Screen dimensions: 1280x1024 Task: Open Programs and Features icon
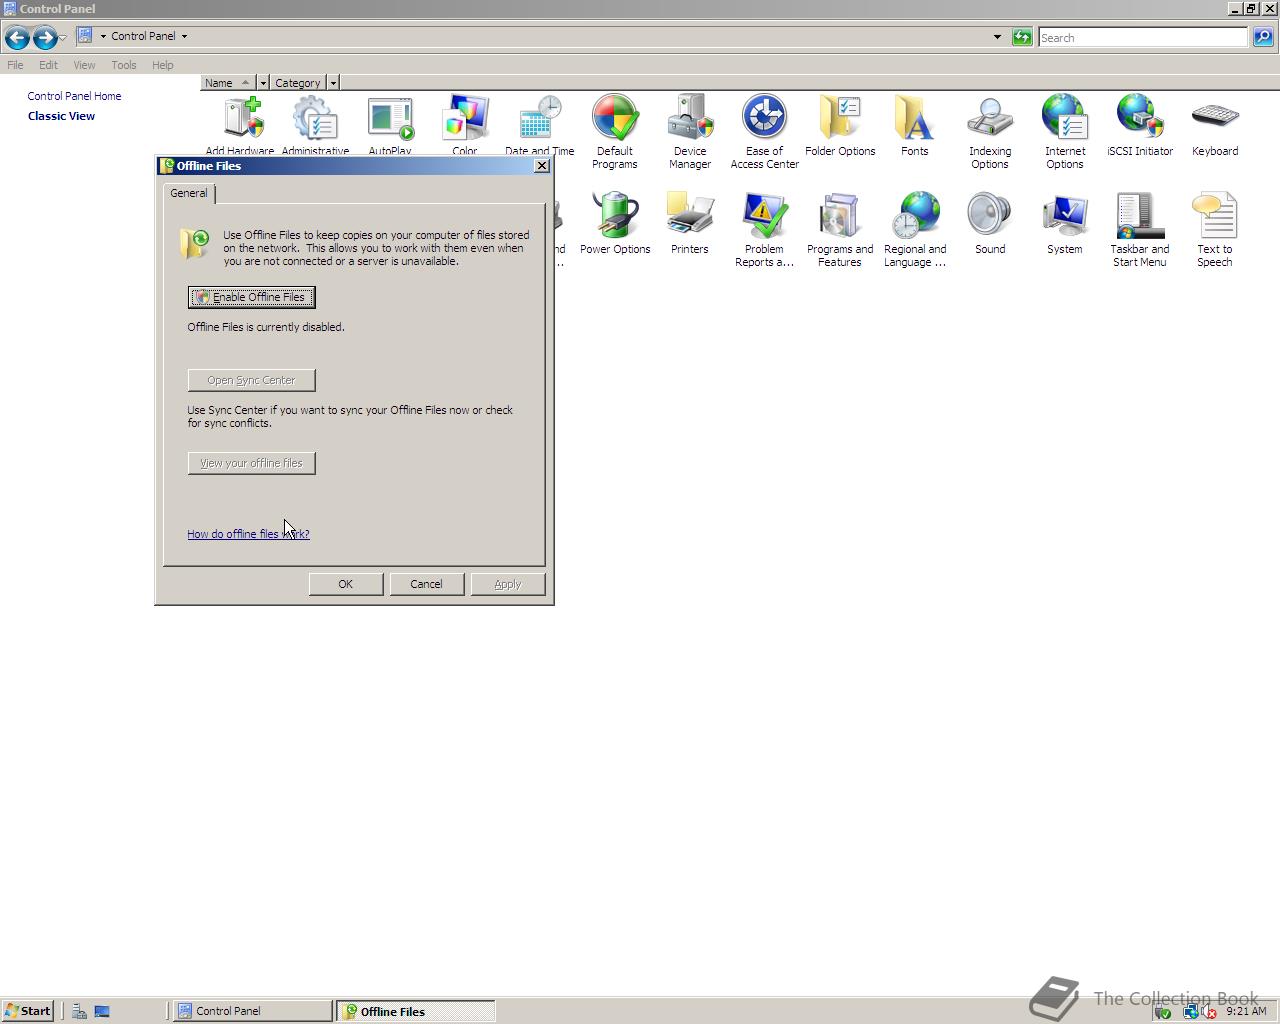click(x=840, y=229)
